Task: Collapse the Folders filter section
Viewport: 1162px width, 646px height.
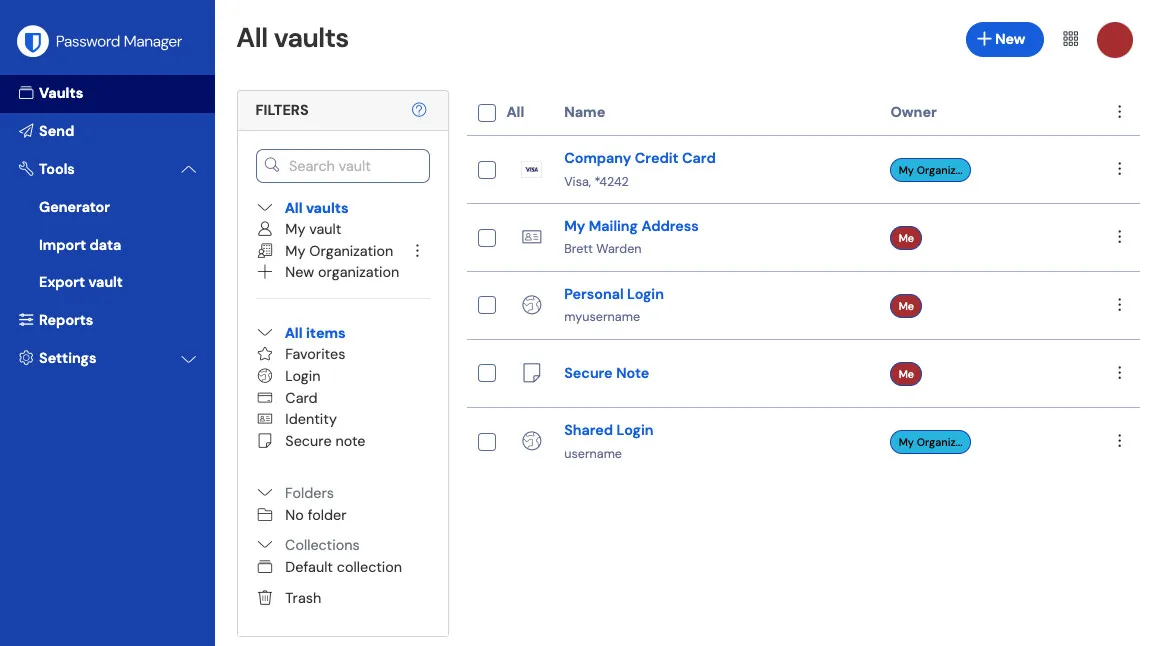Action: (264, 492)
